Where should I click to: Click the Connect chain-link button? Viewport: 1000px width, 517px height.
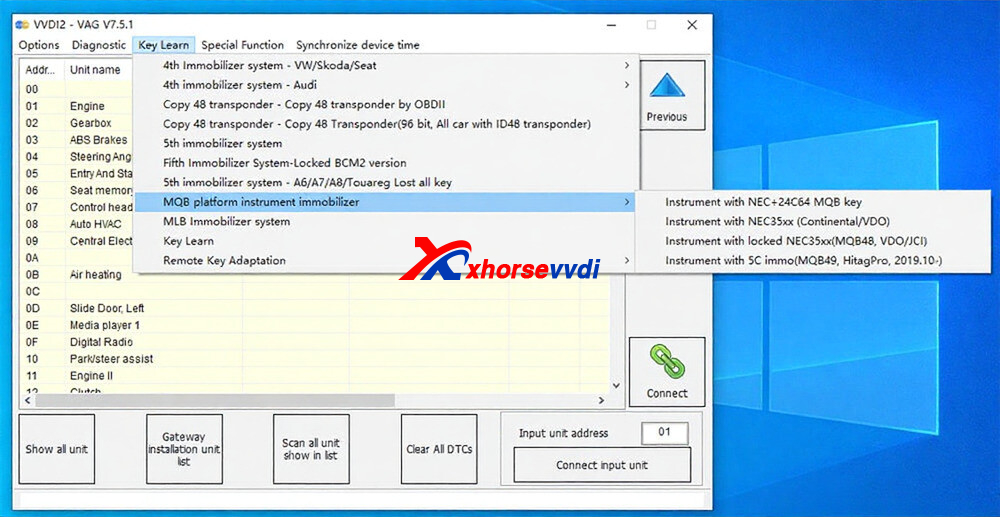click(x=666, y=372)
